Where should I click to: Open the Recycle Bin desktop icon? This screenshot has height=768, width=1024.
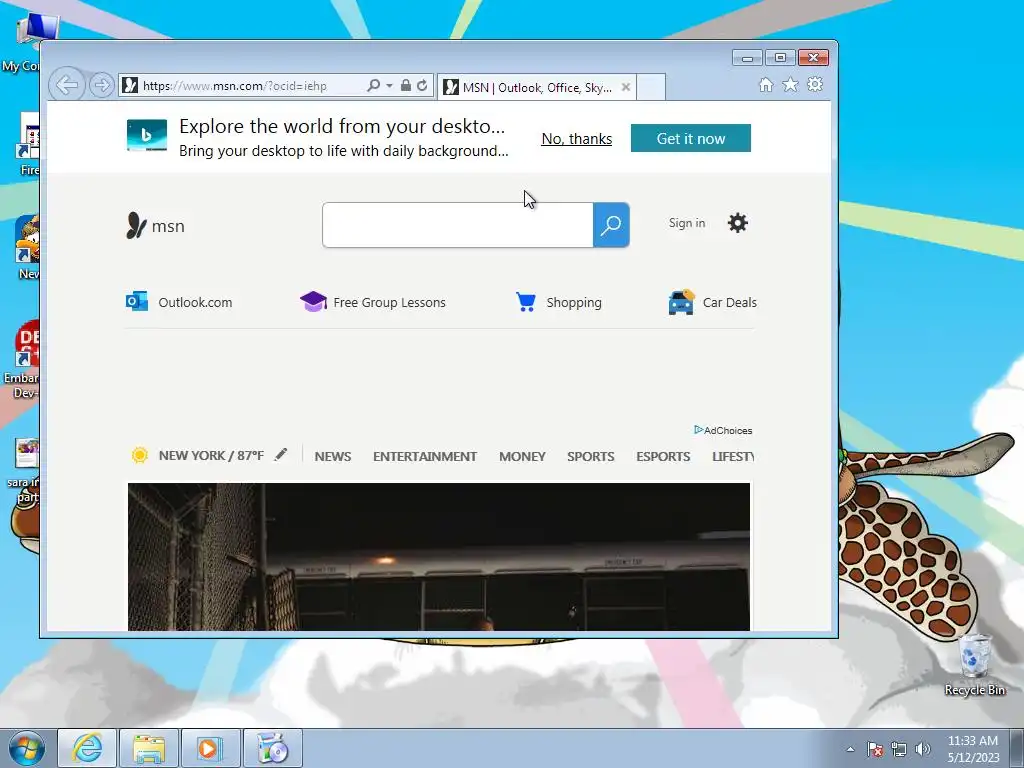click(x=974, y=665)
